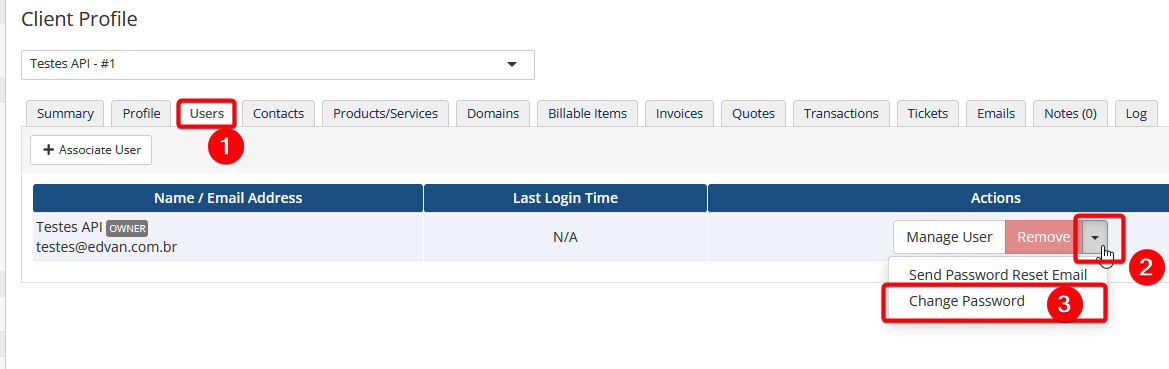
Task: Open the Products/Services tab
Action: pyautogui.click(x=385, y=113)
